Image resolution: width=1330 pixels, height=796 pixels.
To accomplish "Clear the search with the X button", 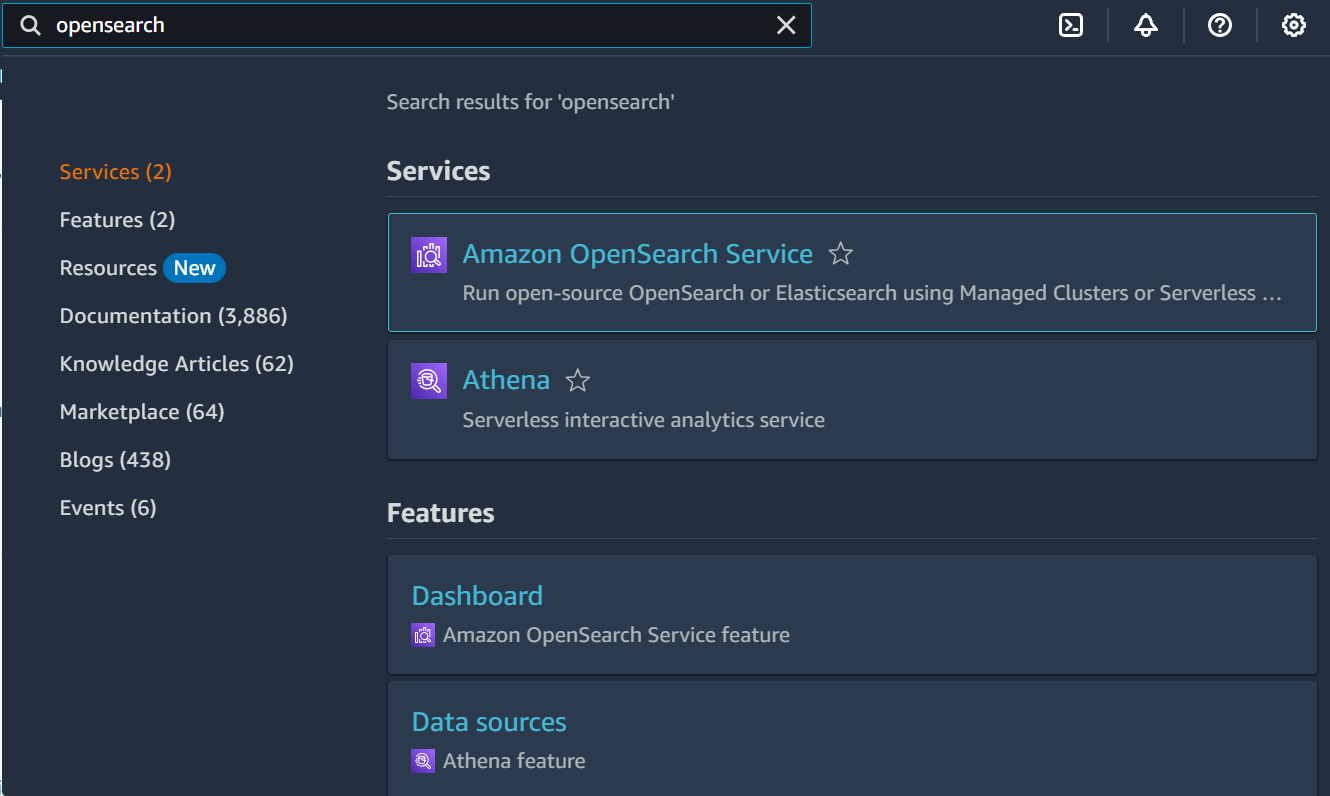I will tap(786, 25).
